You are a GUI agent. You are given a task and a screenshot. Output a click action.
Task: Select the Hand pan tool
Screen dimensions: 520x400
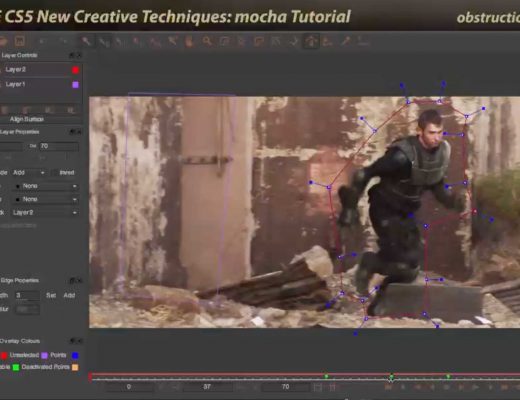pyautogui.click(x=189, y=42)
